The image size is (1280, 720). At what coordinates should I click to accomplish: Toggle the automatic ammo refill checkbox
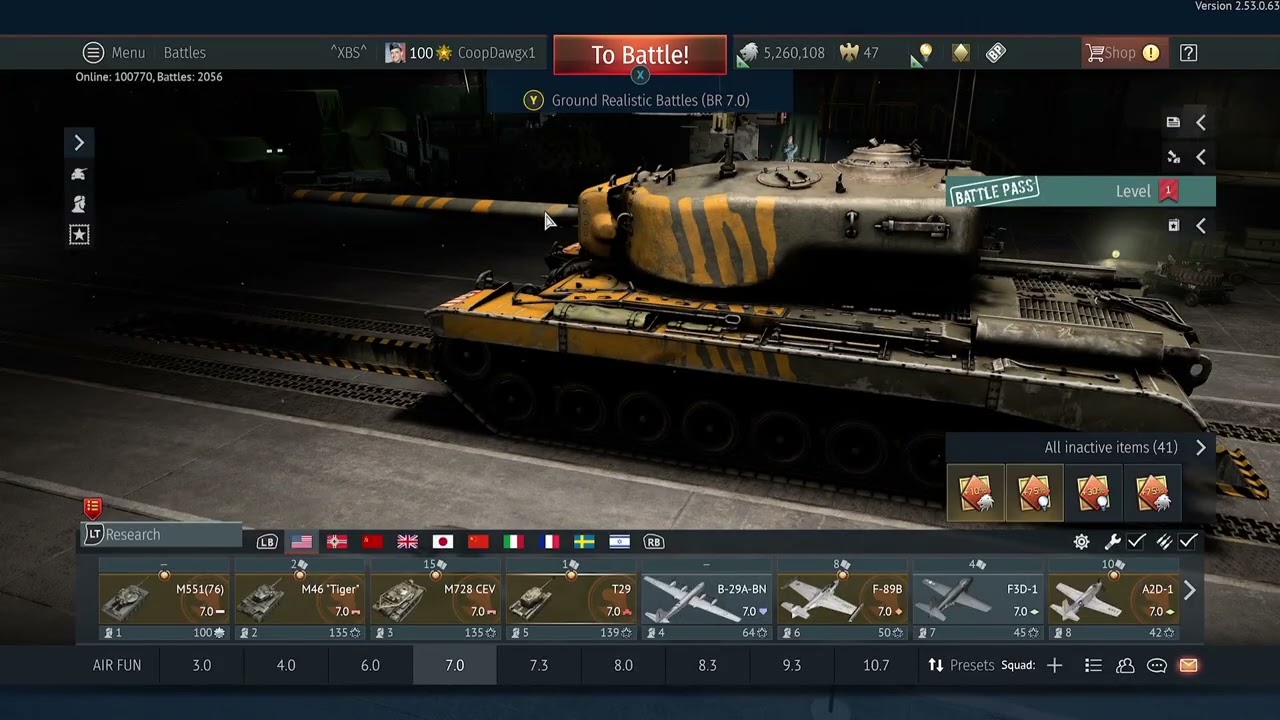click(x=1188, y=541)
